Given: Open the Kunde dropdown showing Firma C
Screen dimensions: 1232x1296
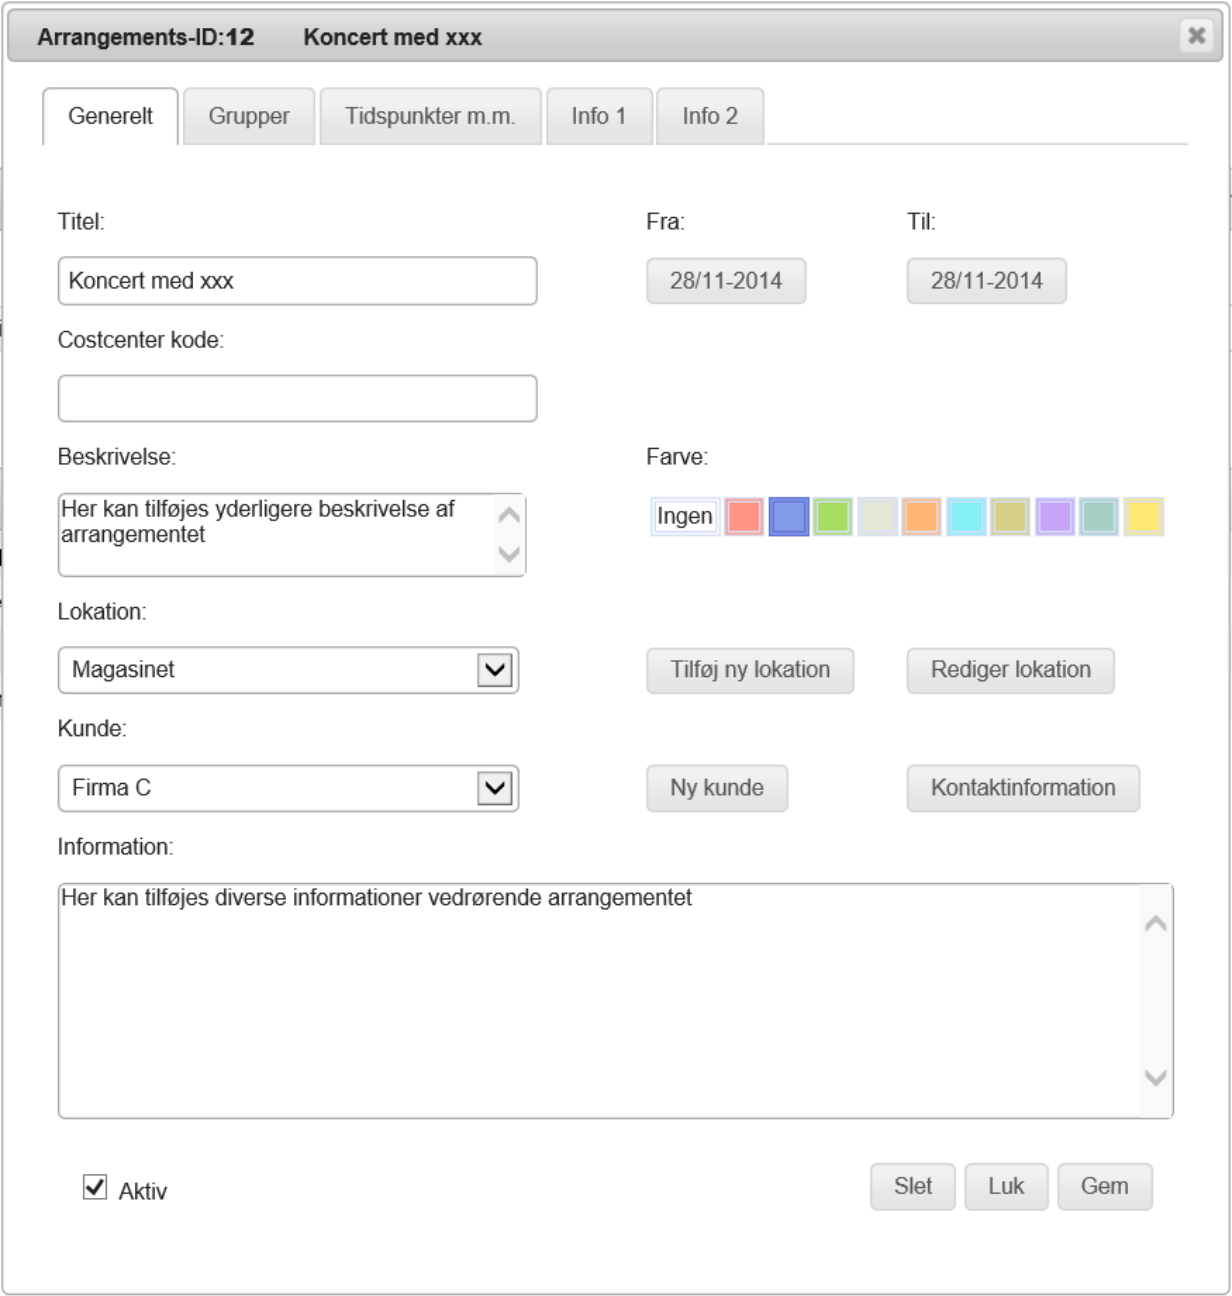Looking at the screenshot, I should point(495,788).
